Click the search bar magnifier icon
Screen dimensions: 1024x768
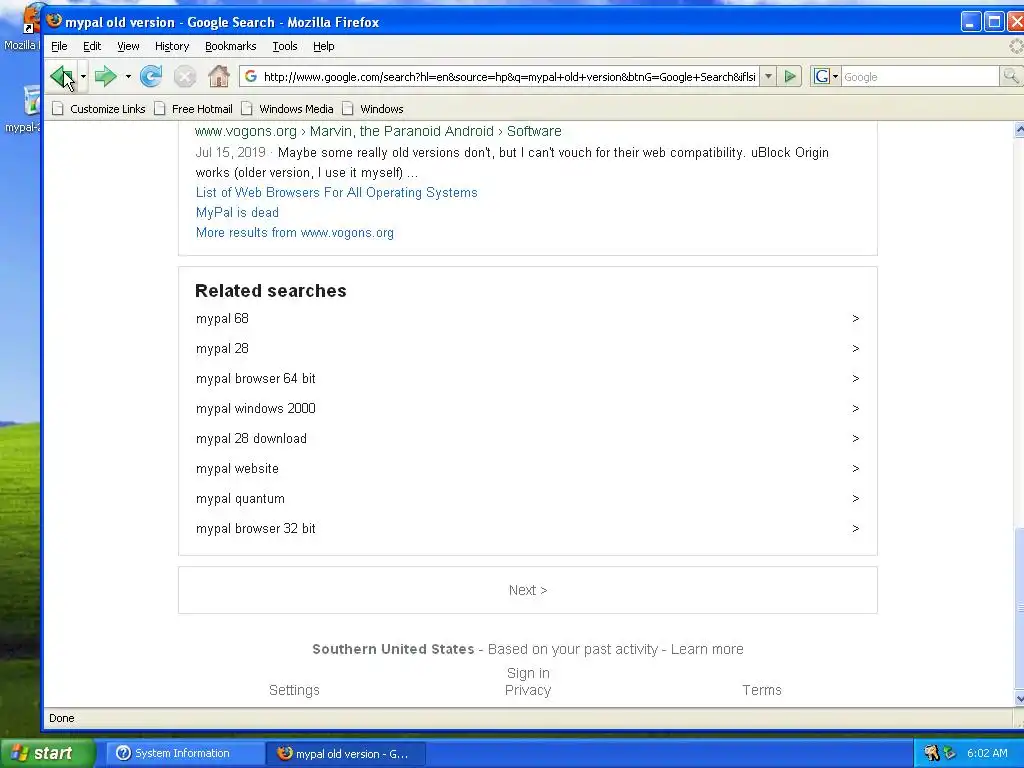(1010, 76)
